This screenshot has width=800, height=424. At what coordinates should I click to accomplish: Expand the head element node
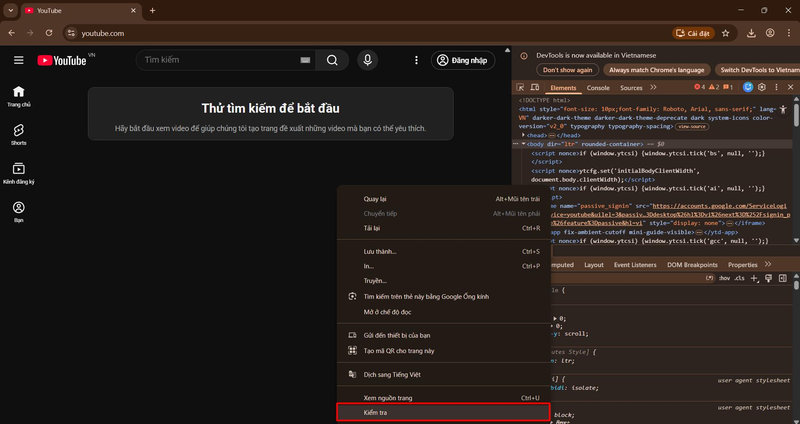(523, 135)
